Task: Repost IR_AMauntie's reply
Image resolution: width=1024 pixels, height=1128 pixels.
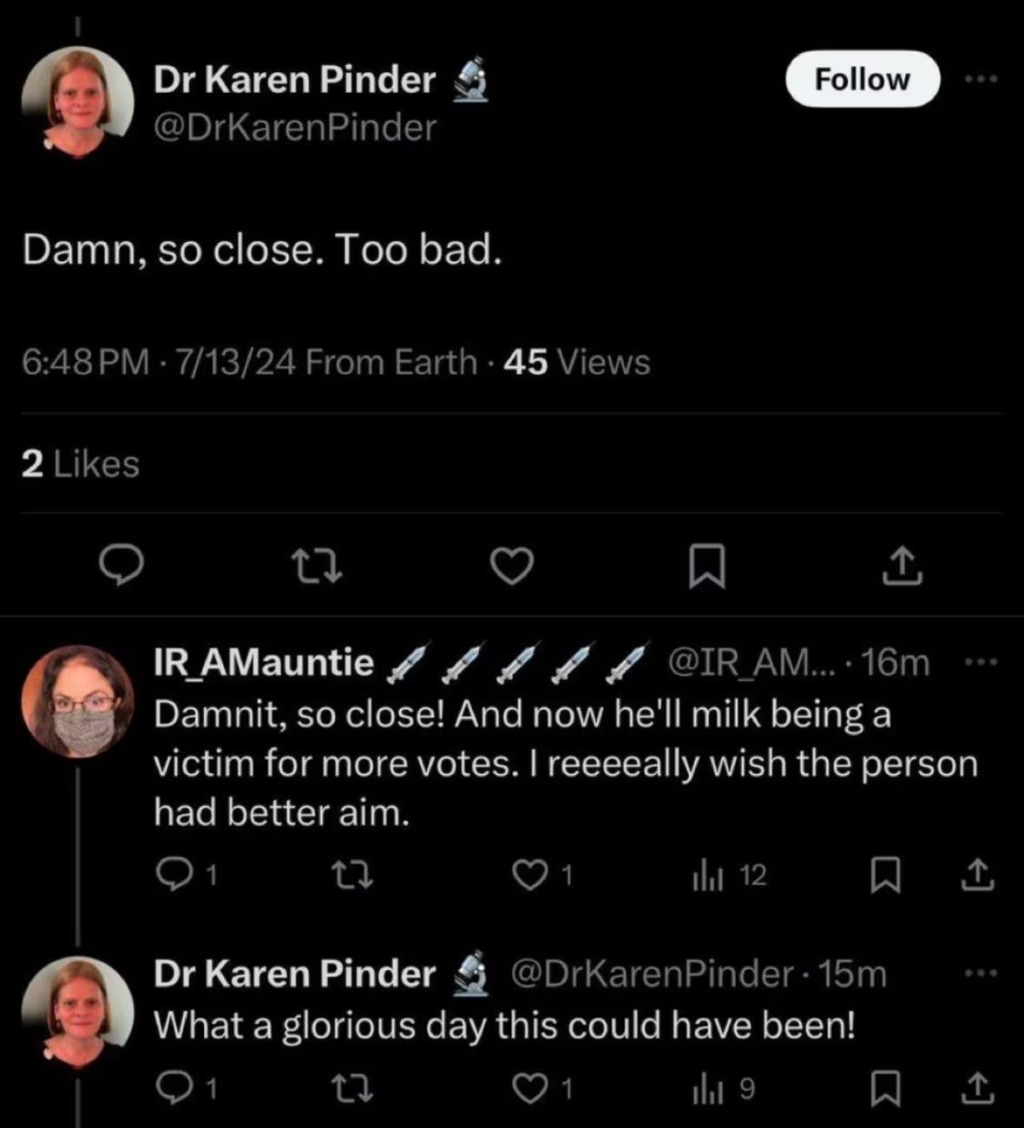Action: click(356, 877)
